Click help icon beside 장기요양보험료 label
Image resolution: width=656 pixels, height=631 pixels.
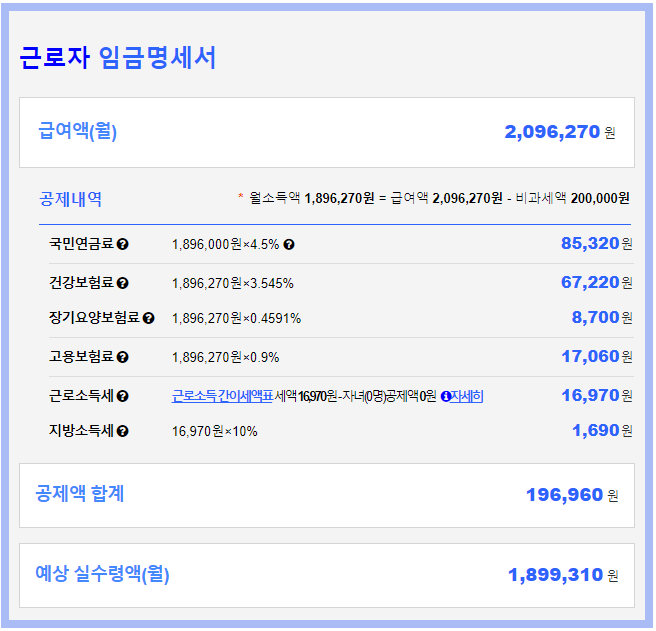[149, 319]
